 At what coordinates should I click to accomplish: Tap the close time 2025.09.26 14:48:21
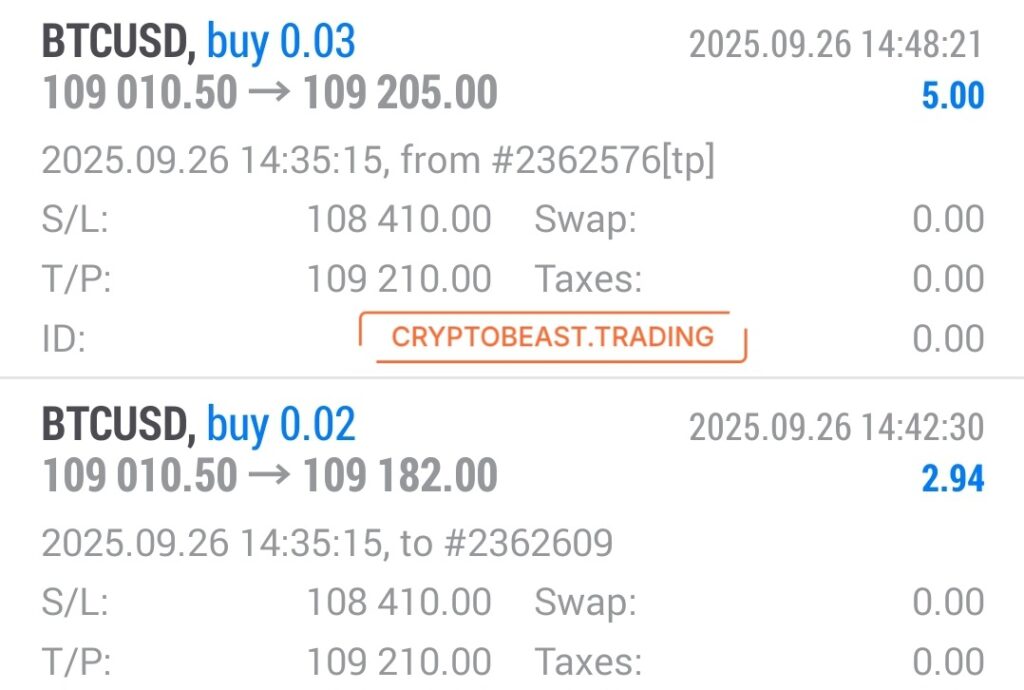[x=836, y=45]
